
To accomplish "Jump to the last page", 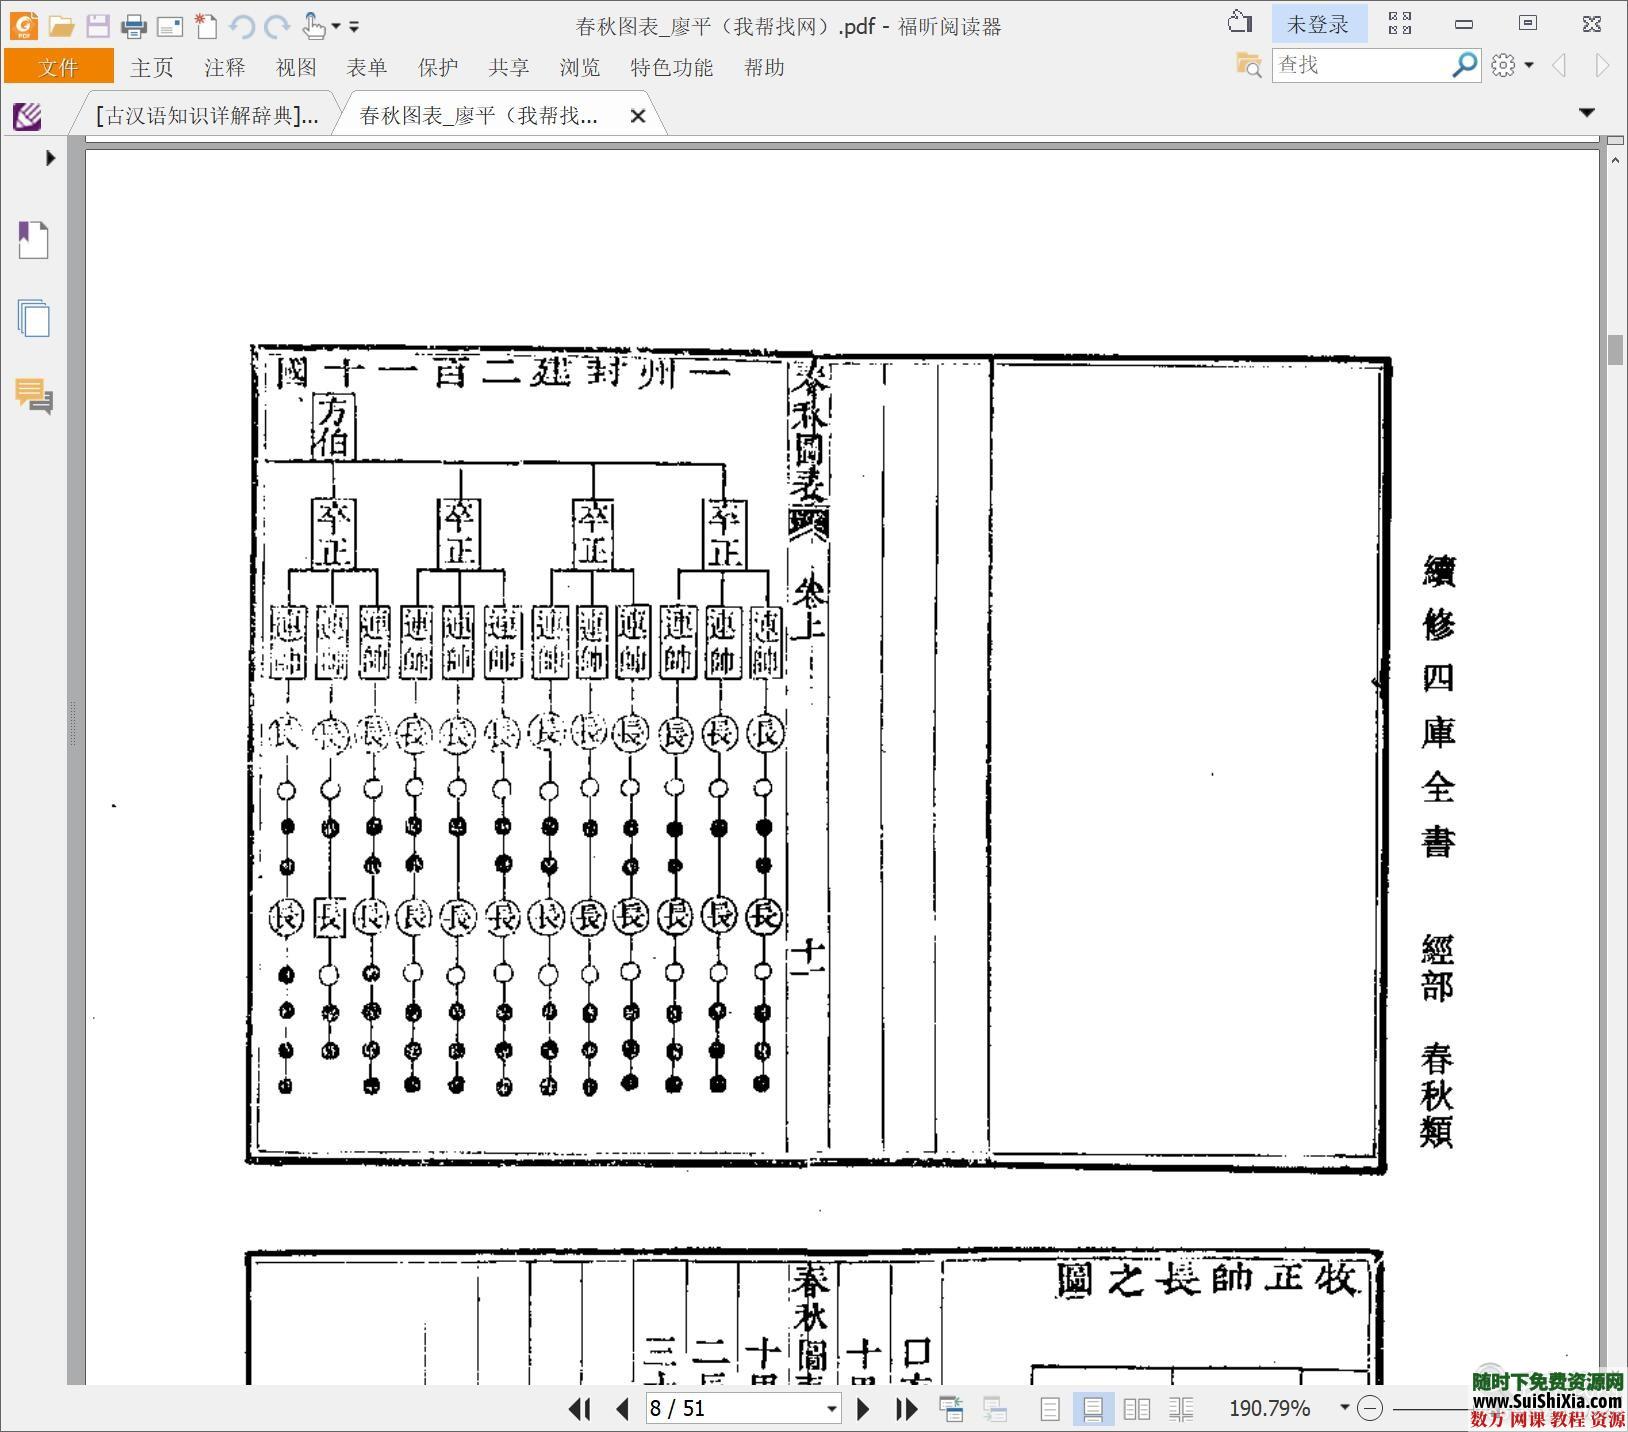I will click(906, 1409).
